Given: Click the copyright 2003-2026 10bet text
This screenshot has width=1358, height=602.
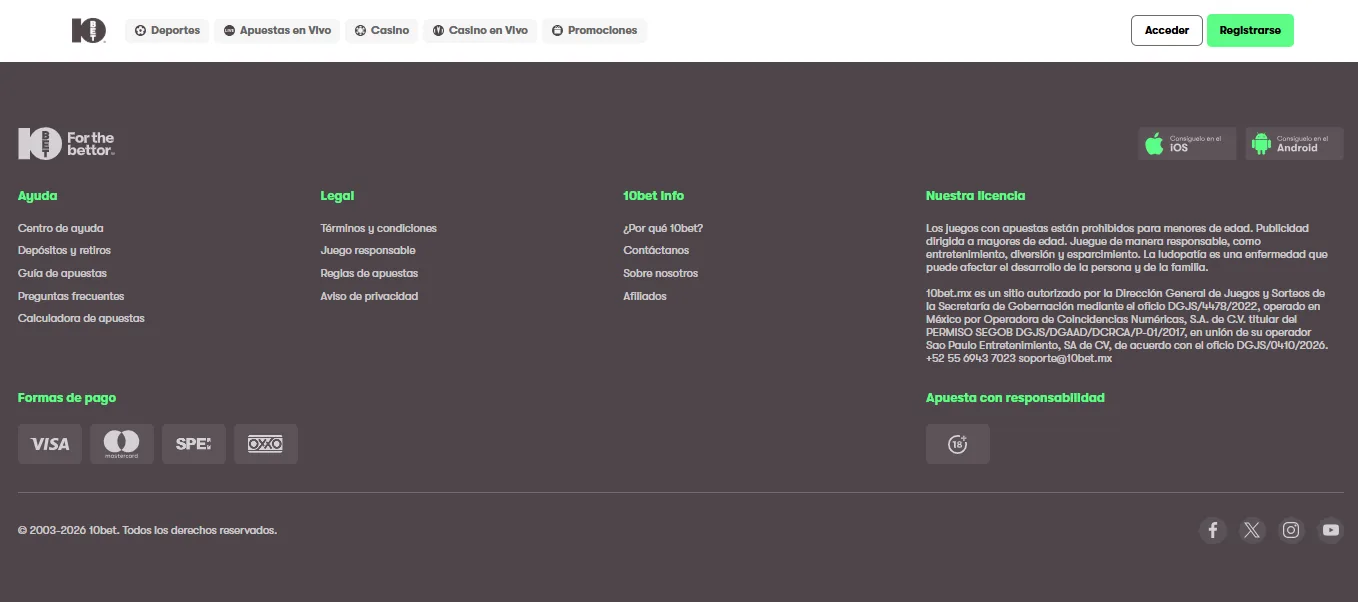Looking at the screenshot, I should tap(147, 530).
